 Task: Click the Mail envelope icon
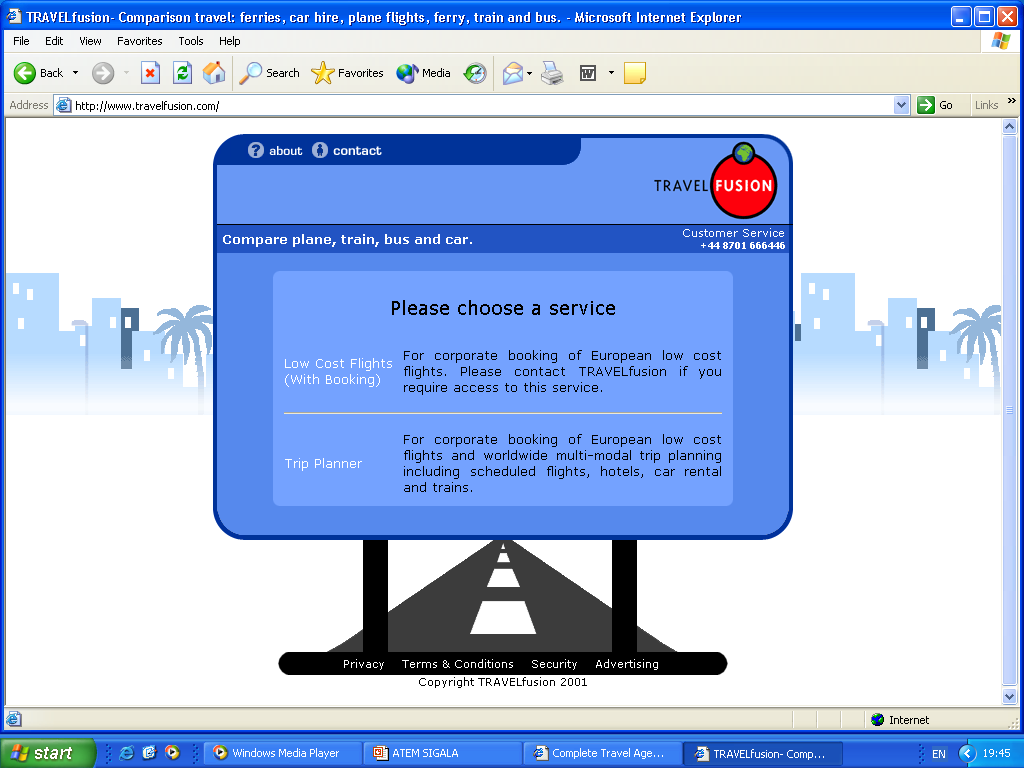[513, 73]
